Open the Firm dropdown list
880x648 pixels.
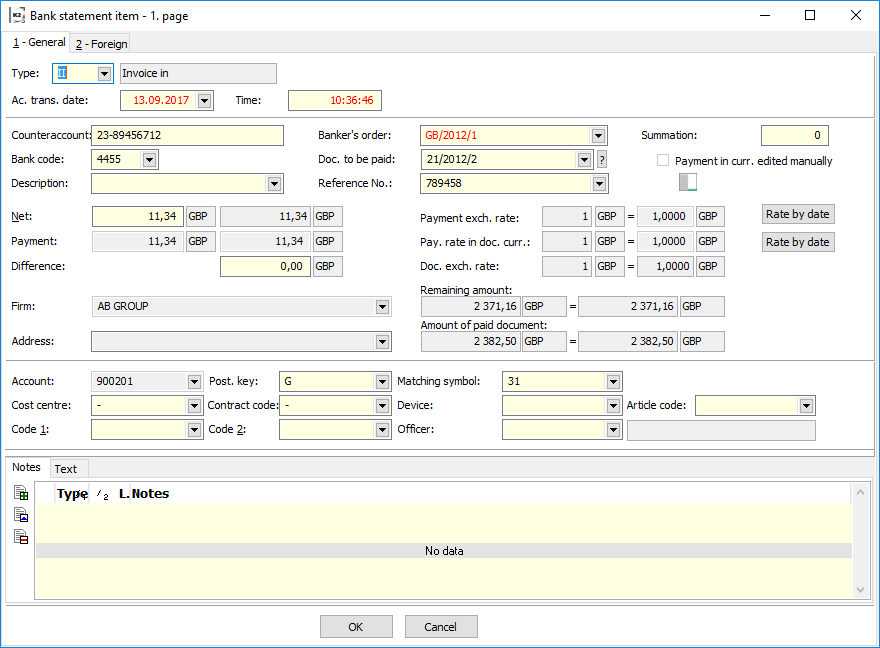click(x=382, y=307)
